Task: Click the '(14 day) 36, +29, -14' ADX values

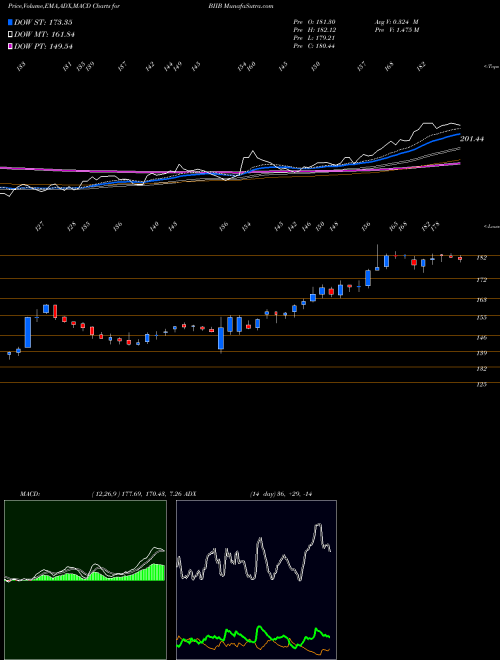Action: [x=280, y=494]
